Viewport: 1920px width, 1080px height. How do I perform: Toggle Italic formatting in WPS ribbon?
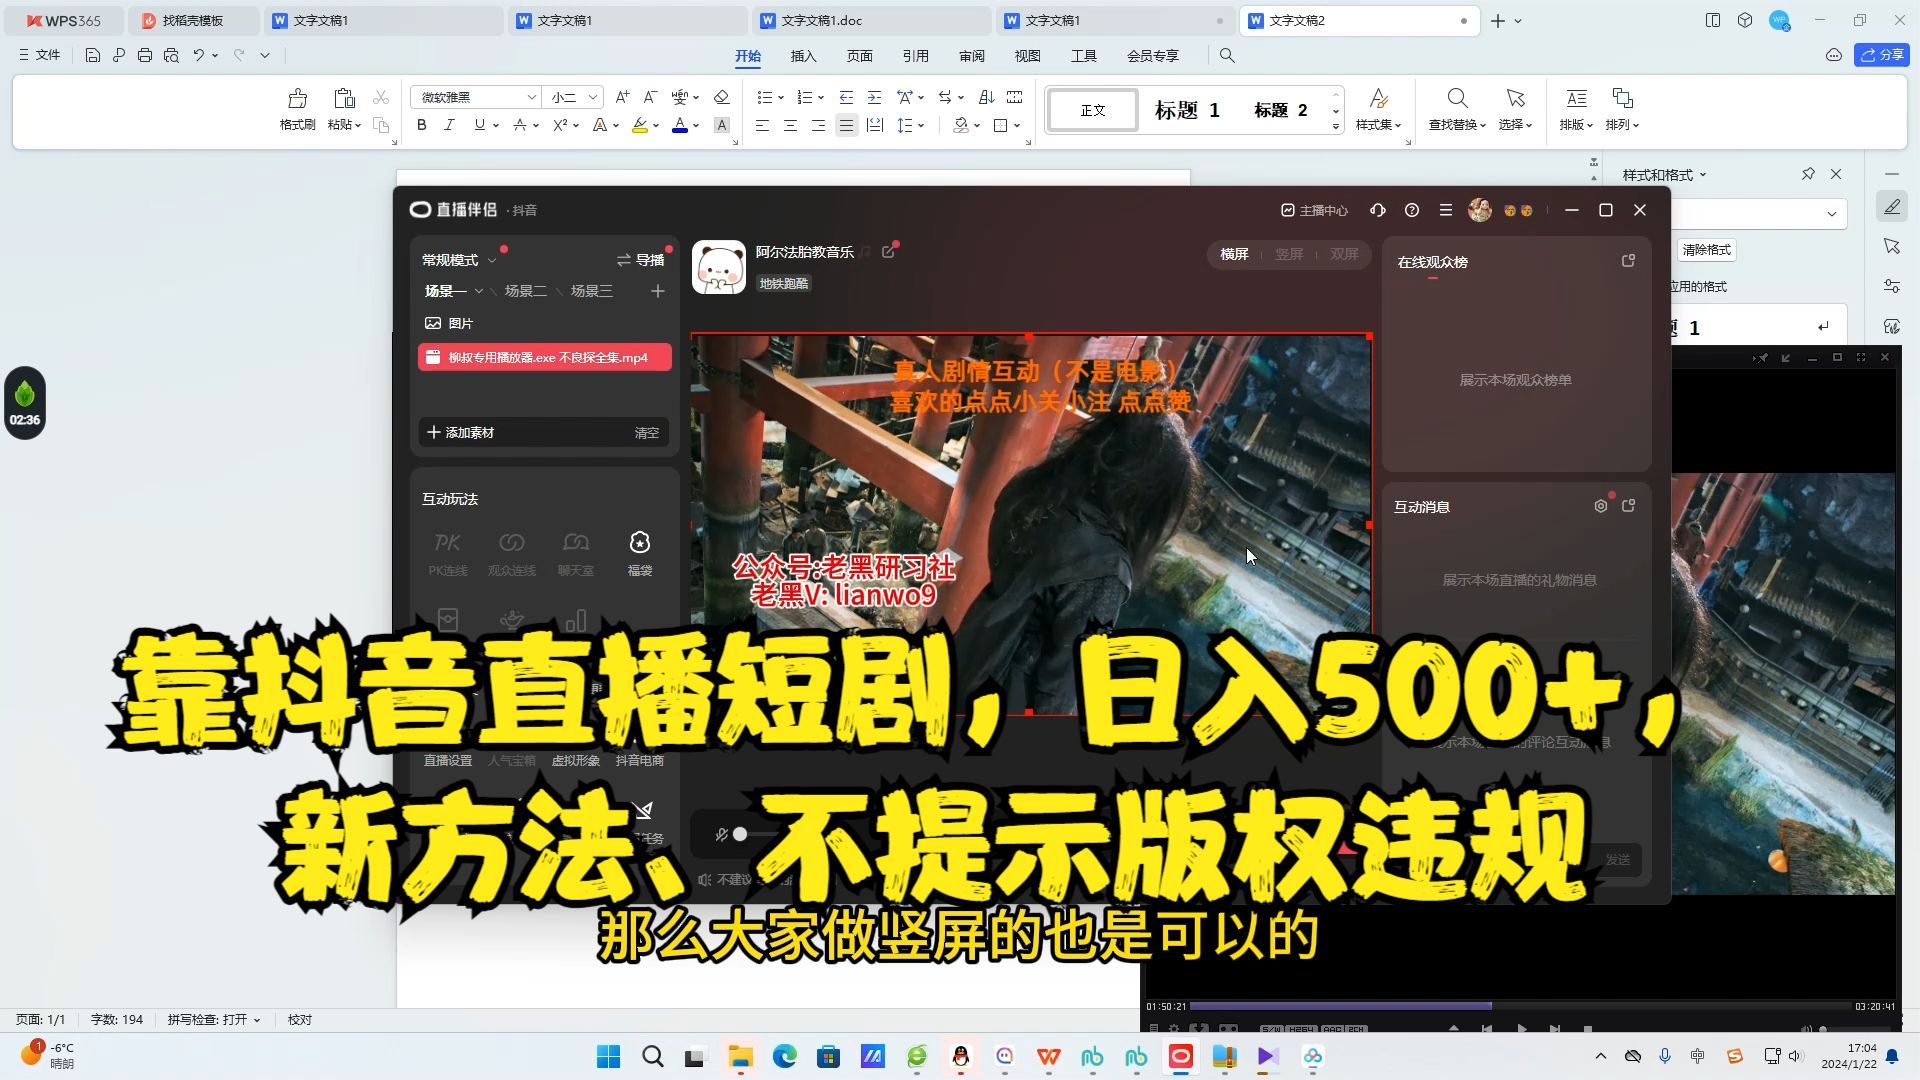click(449, 125)
